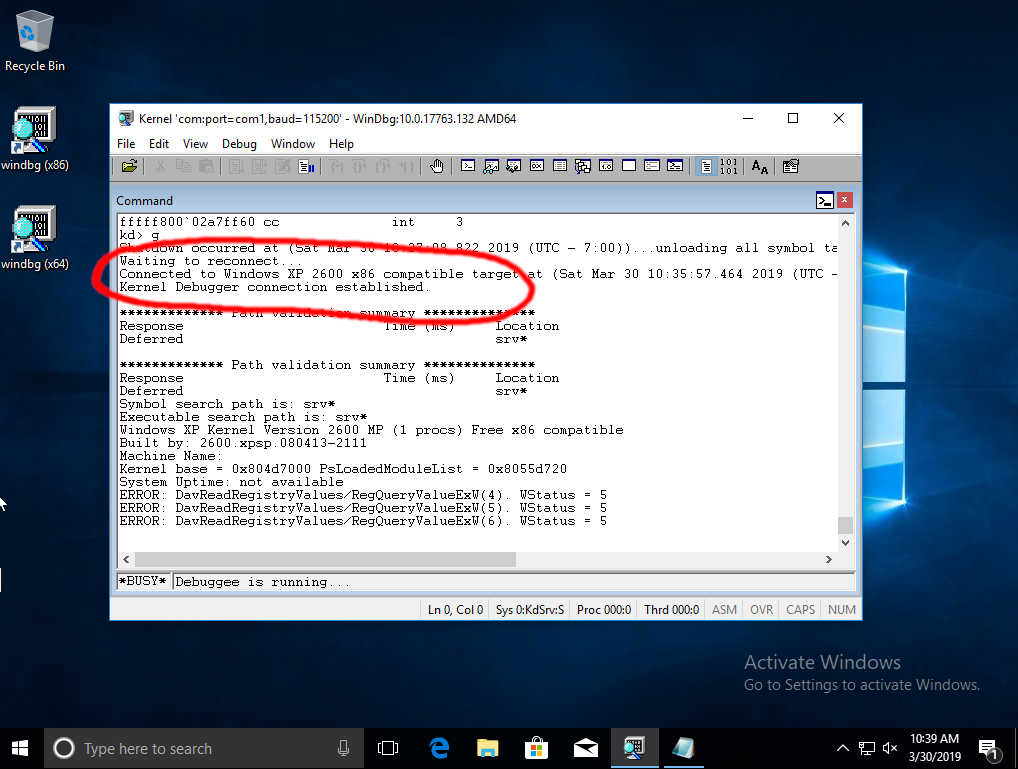Click the Options toolbar icon
Viewport: 1018px width, 769px height.
tap(791, 167)
